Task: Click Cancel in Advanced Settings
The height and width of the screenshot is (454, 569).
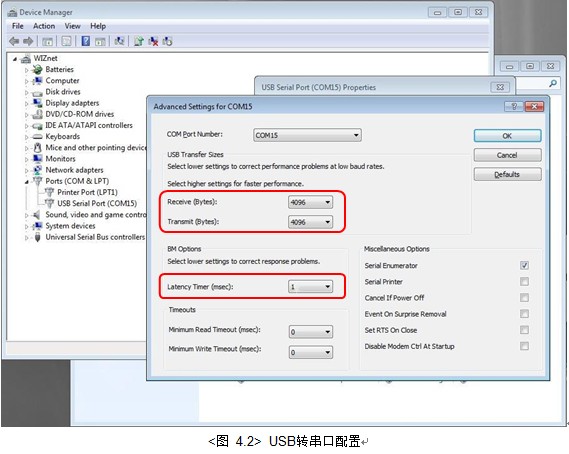Action: tap(507, 155)
